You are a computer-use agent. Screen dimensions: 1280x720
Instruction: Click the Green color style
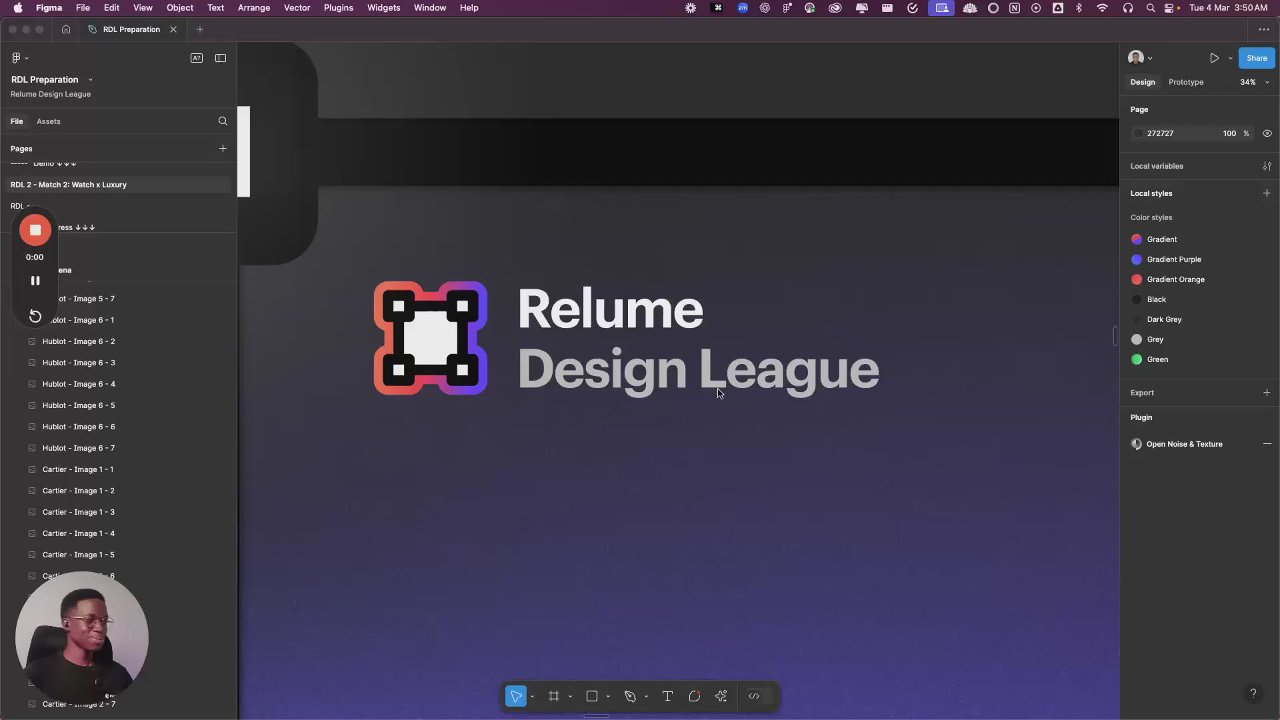1157,359
